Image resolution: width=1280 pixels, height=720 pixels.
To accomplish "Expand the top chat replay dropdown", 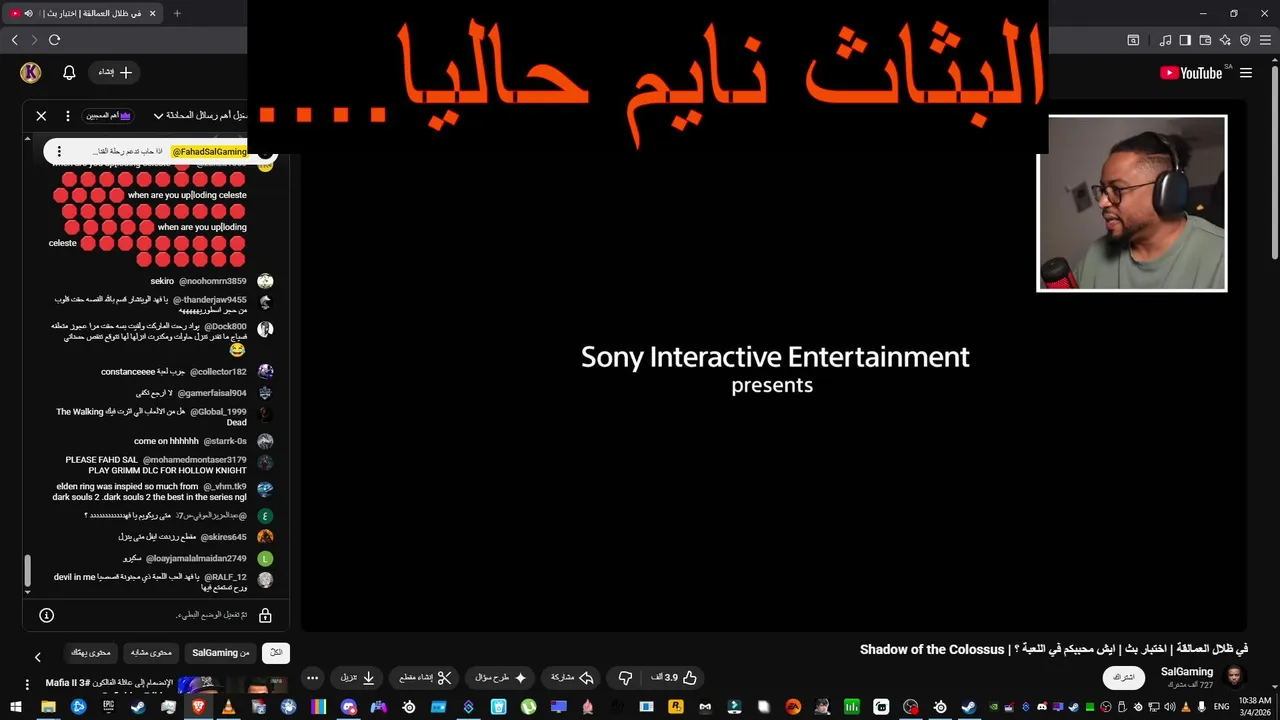I will point(158,116).
